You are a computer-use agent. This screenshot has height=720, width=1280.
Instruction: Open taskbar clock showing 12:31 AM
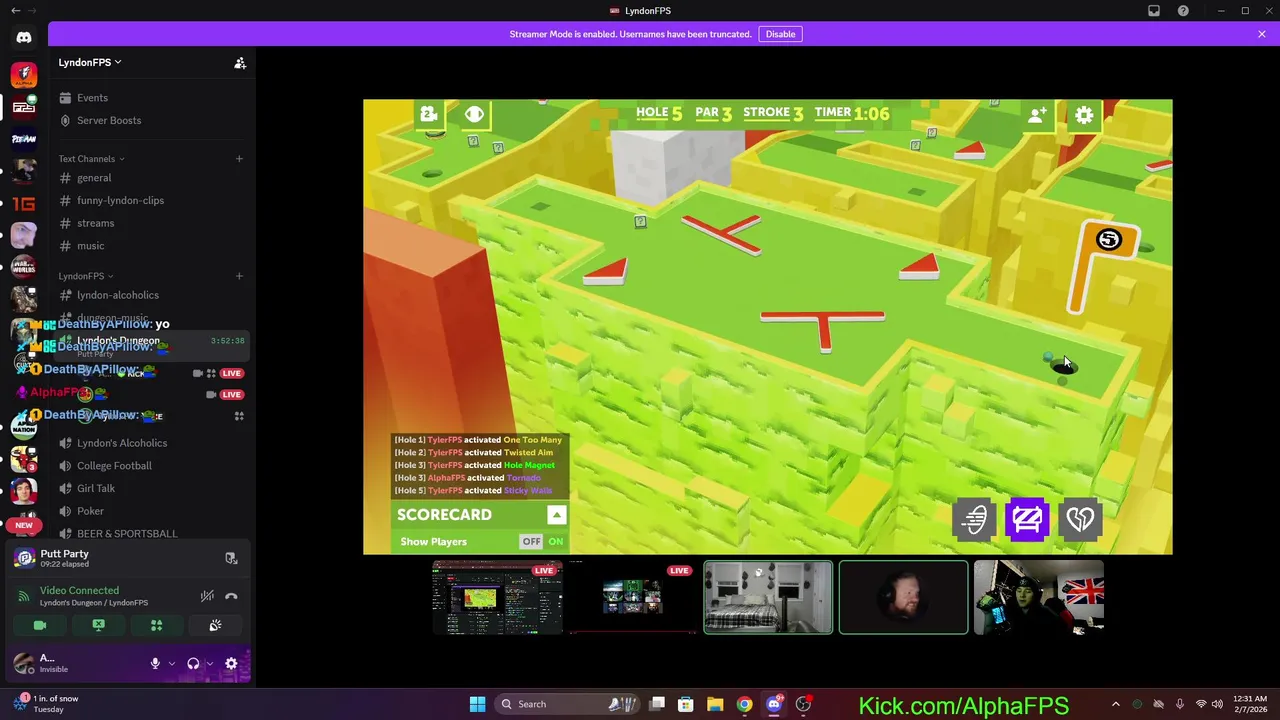(1248, 704)
